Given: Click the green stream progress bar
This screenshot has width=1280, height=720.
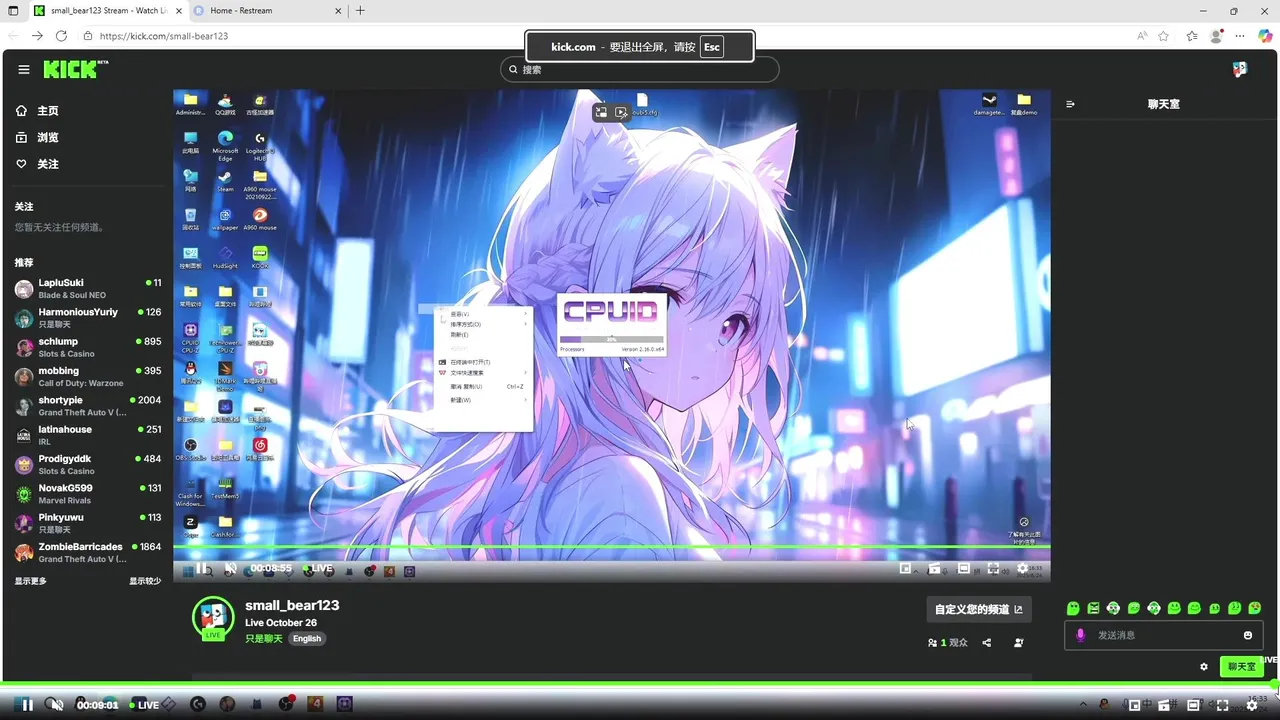Looking at the screenshot, I should tap(640, 684).
